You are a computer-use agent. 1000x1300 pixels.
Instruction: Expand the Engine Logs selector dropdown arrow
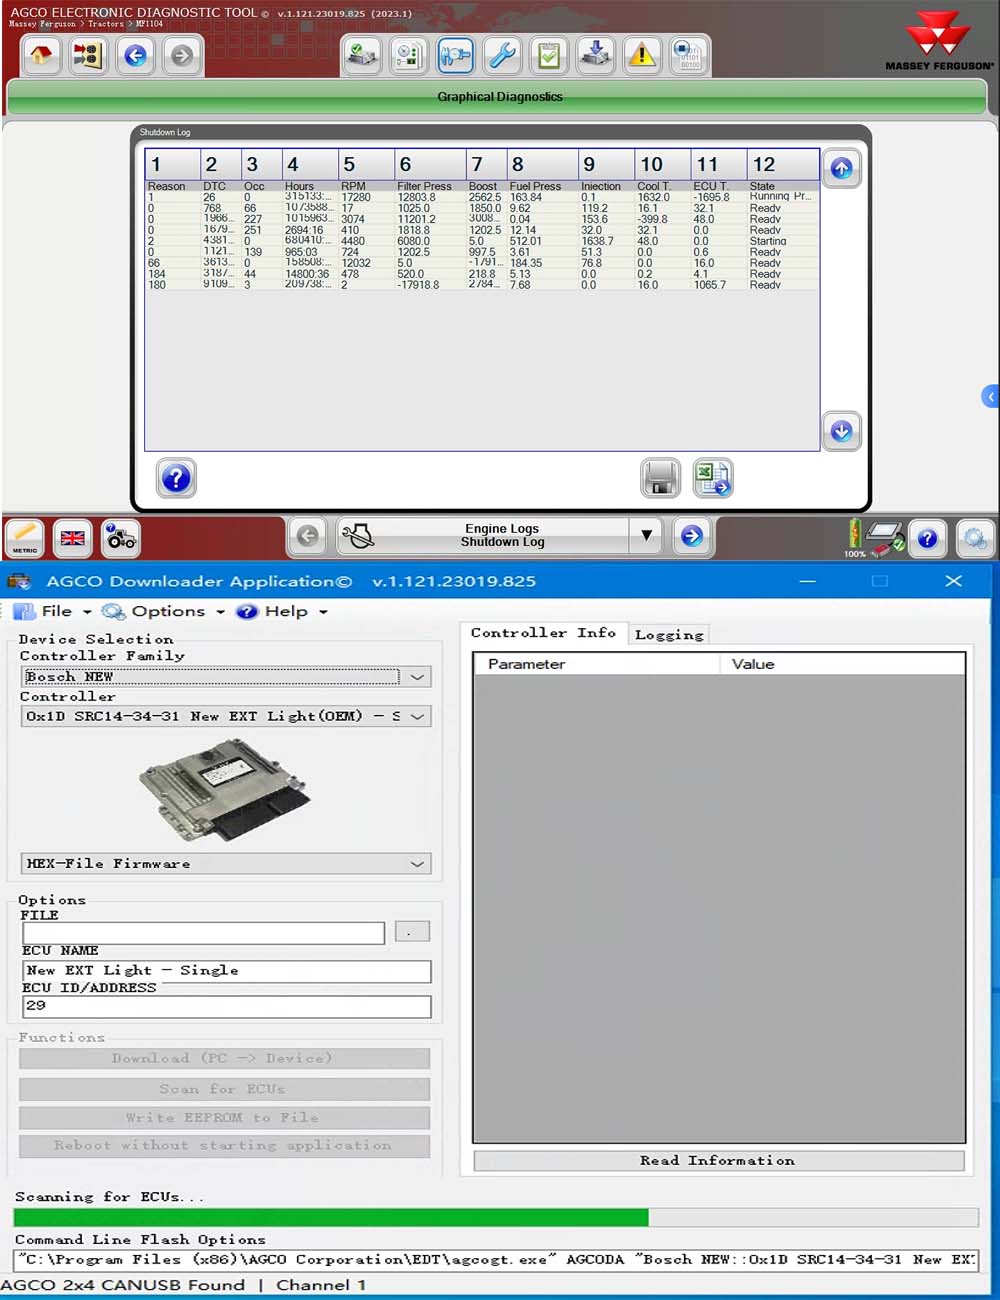pyautogui.click(x=647, y=536)
